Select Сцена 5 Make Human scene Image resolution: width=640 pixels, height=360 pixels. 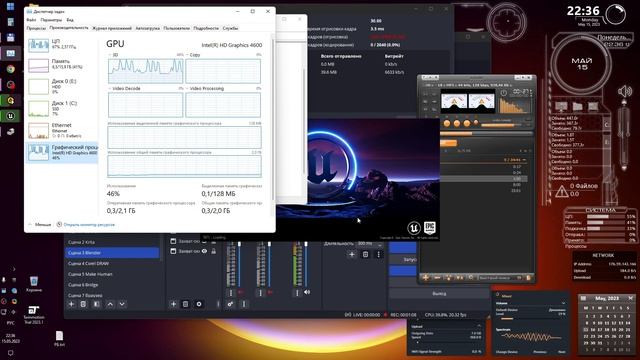tap(112, 274)
